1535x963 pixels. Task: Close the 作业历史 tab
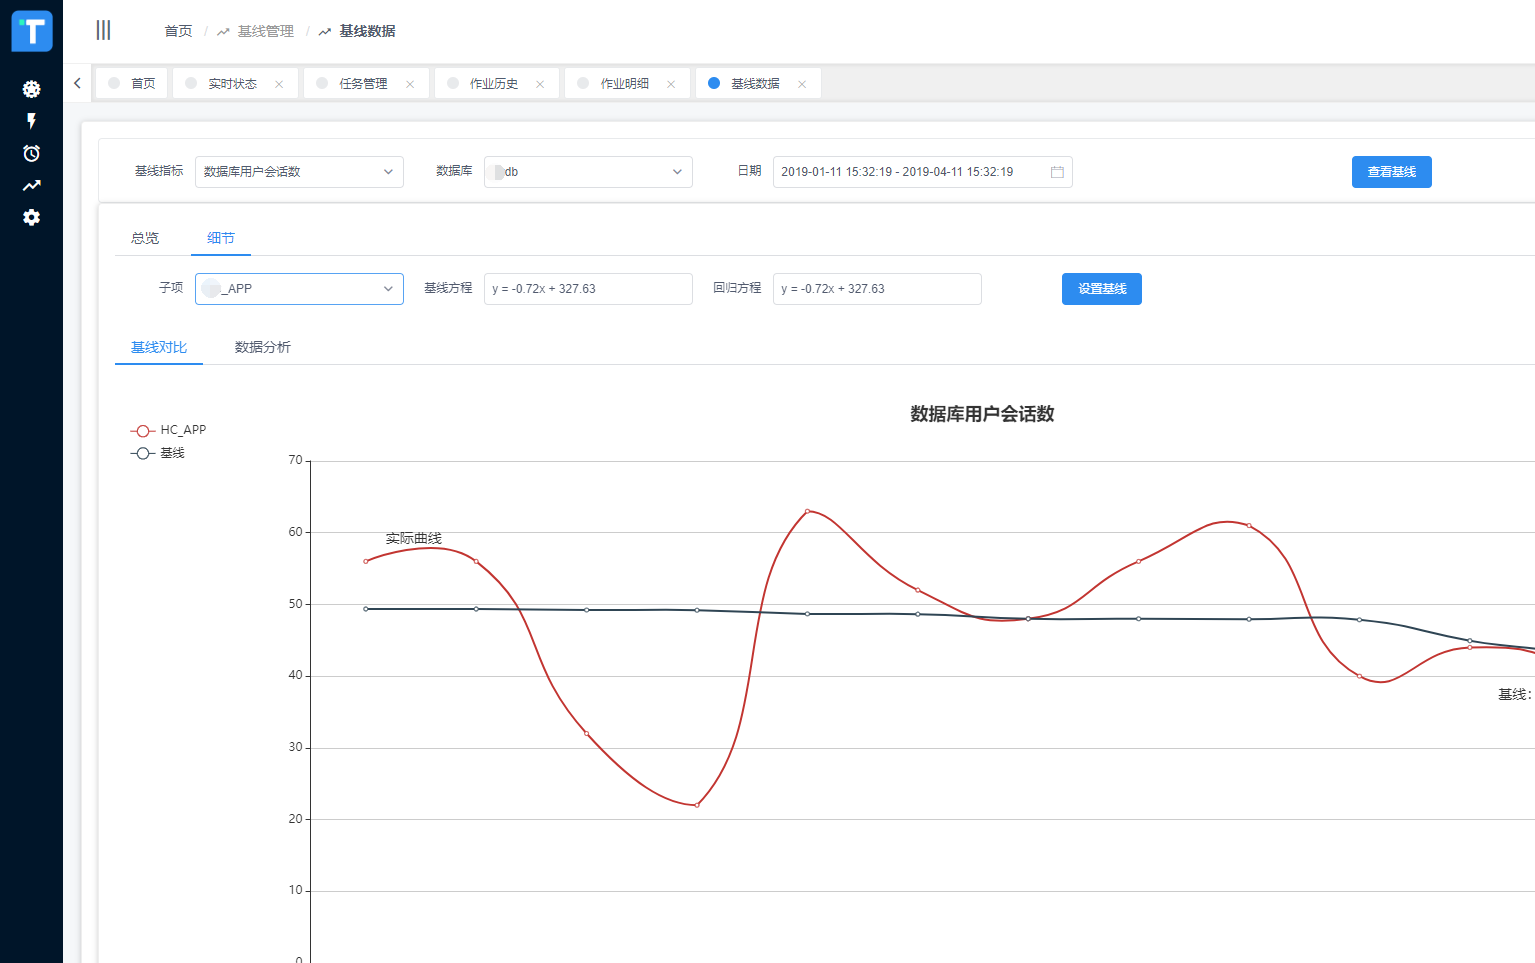pyautogui.click(x=540, y=84)
